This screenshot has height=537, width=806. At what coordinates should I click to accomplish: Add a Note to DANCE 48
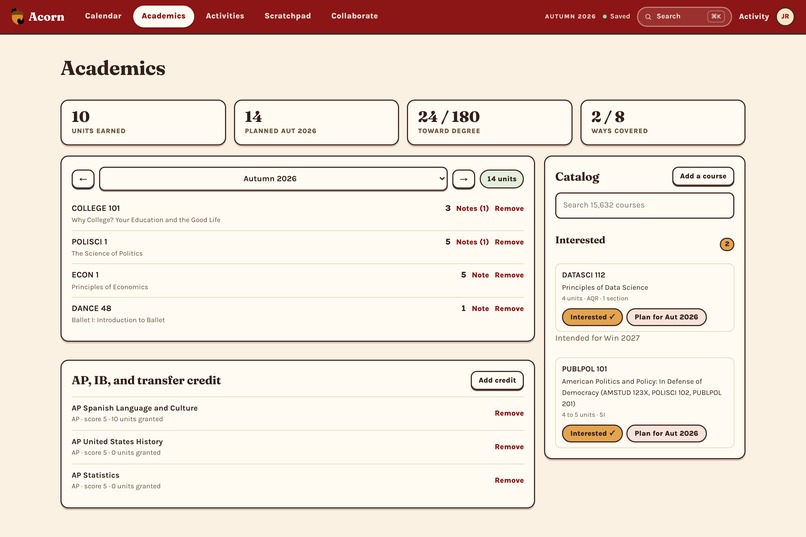click(480, 308)
